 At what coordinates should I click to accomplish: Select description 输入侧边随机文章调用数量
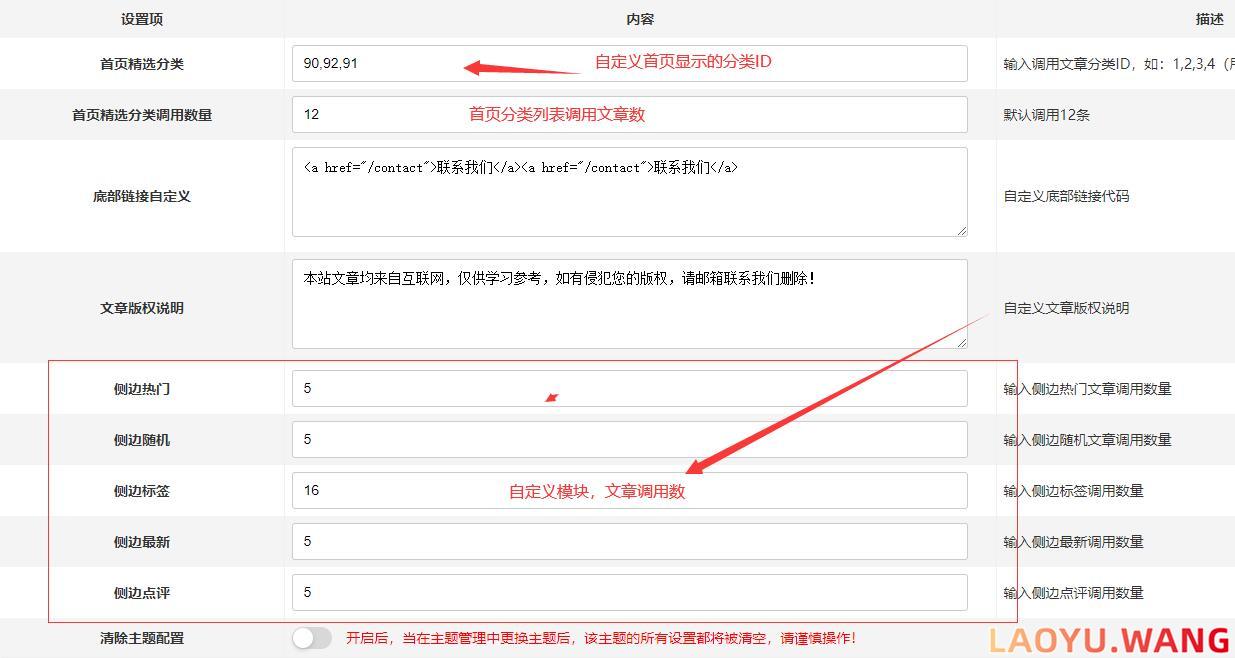pyautogui.click(x=1088, y=440)
